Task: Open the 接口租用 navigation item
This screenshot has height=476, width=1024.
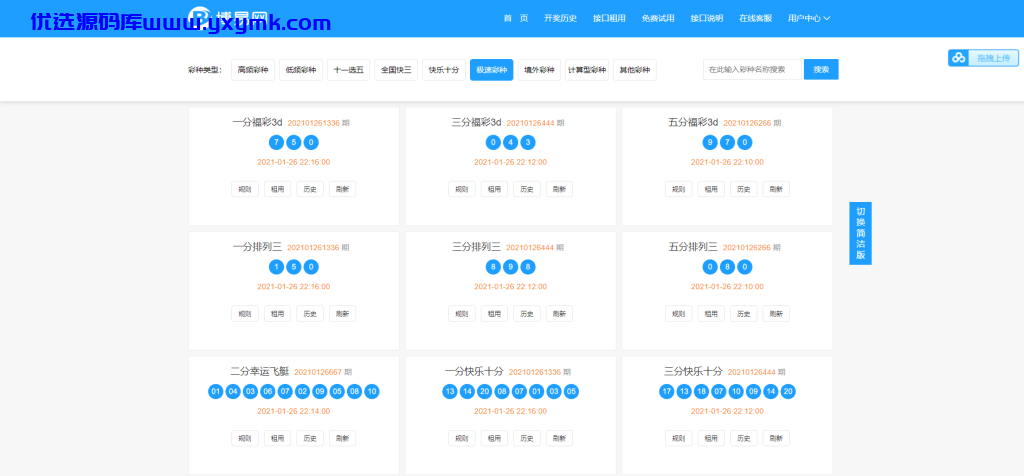Action: pos(609,18)
